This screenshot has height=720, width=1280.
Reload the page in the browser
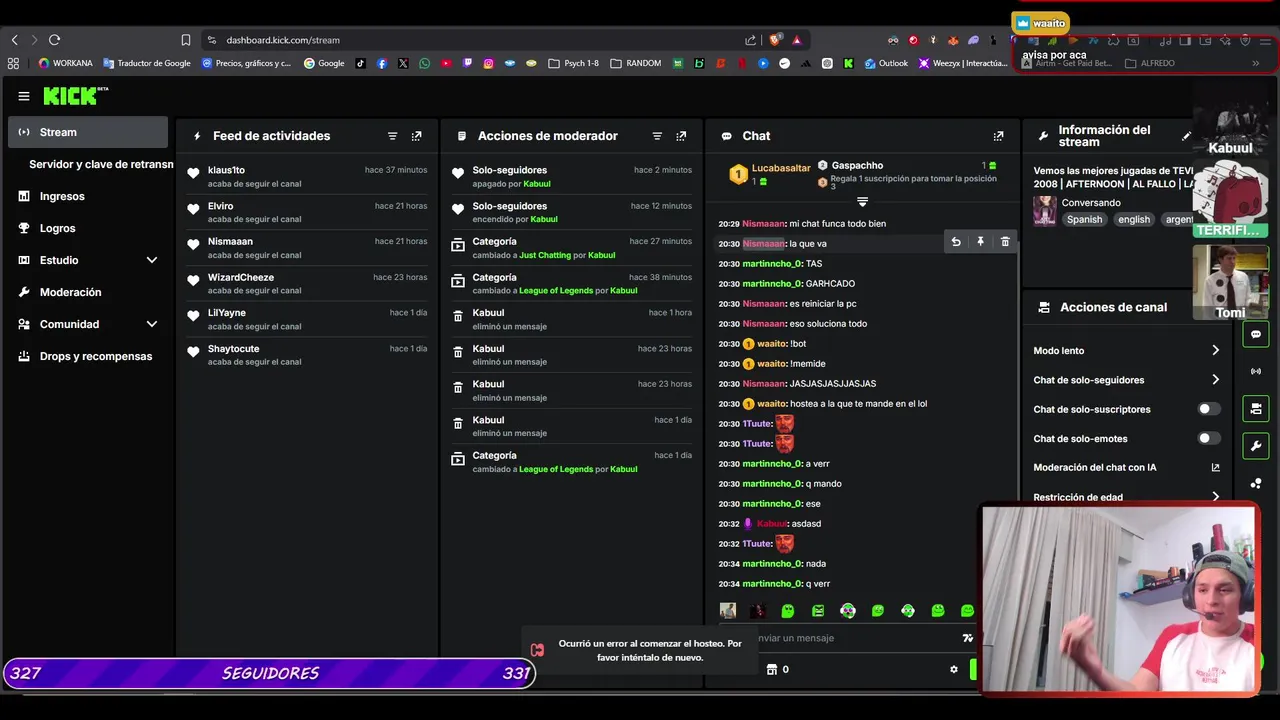click(x=54, y=40)
